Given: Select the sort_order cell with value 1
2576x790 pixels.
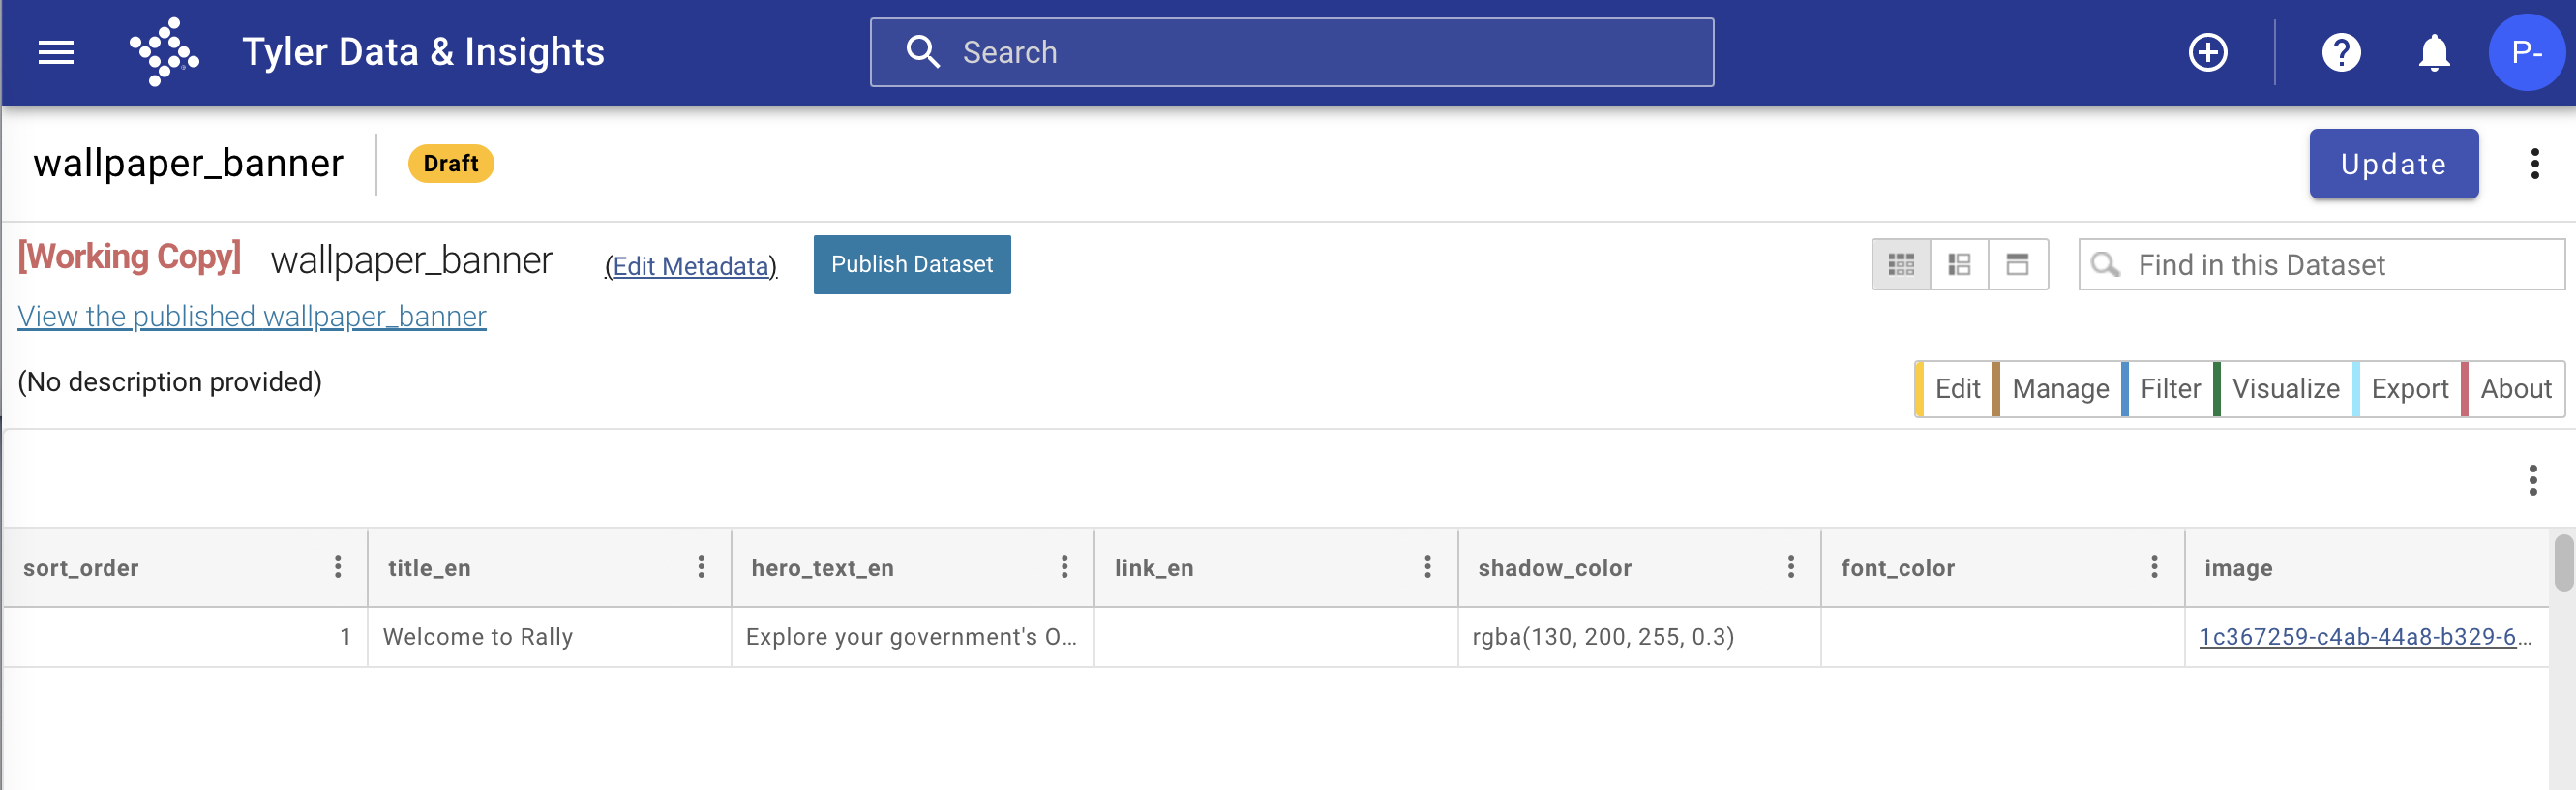Looking at the screenshot, I should (x=186, y=637).
